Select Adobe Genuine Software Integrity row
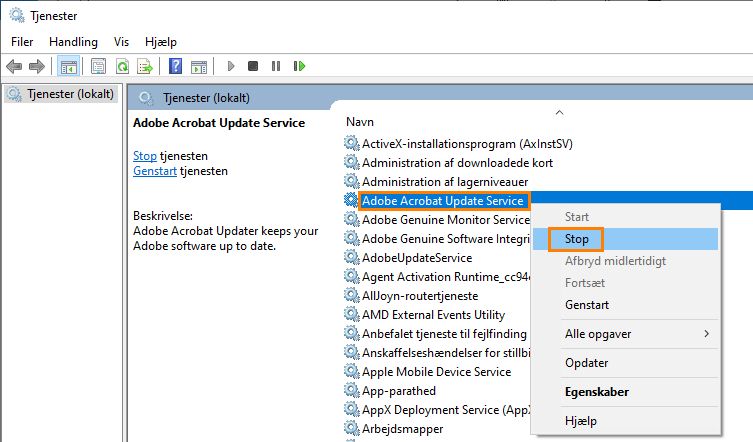 [x=446, y=239]
